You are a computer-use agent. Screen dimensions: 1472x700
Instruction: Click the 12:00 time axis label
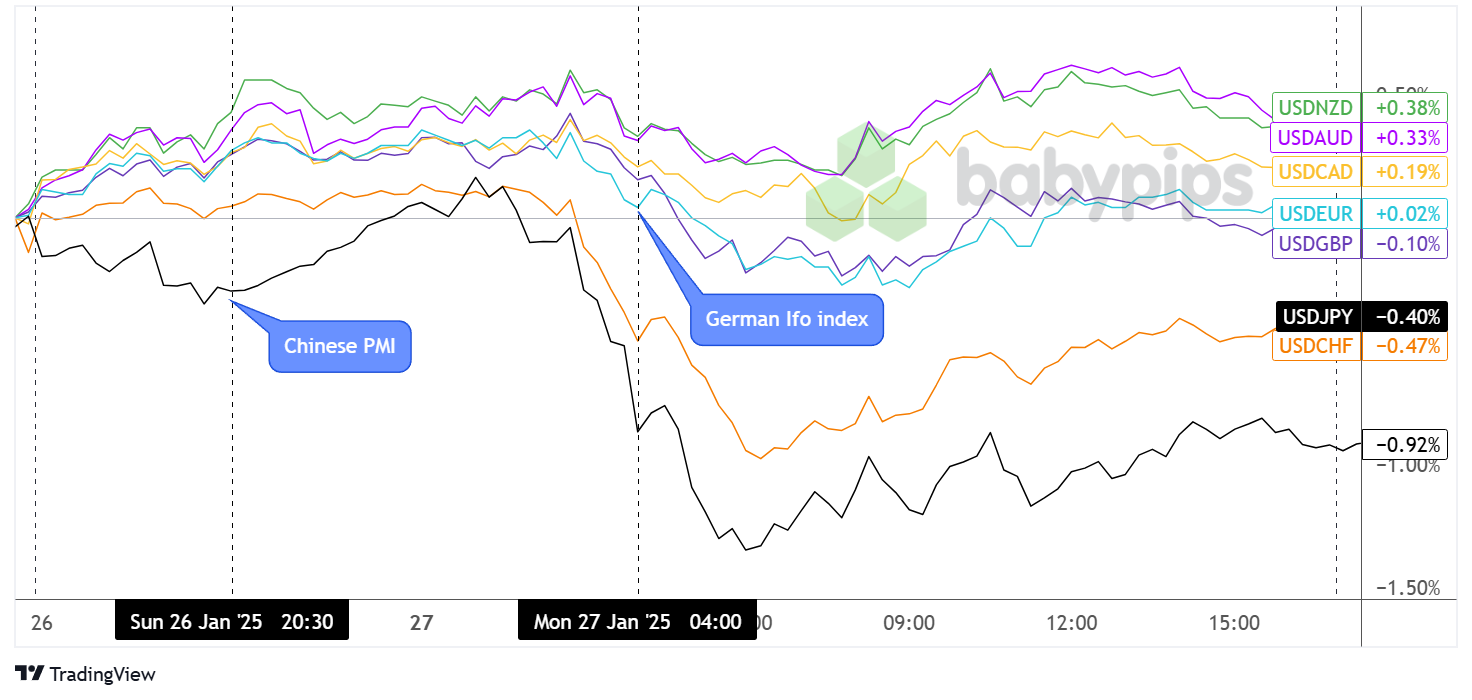[1071, 623]
